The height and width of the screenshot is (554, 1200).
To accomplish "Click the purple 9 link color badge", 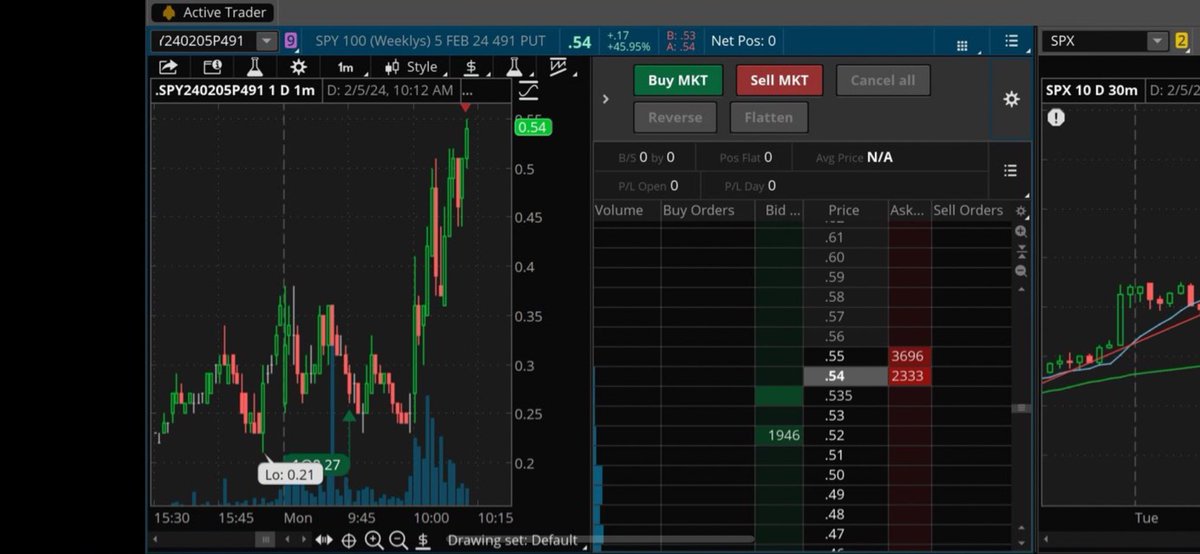I will tap(291, 41).
